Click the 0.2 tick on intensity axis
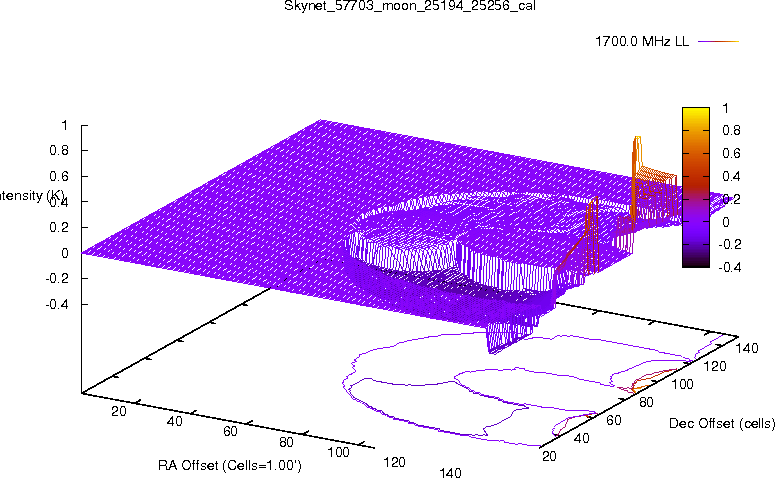Screen dimensions: 775x478 click(59, 227)
